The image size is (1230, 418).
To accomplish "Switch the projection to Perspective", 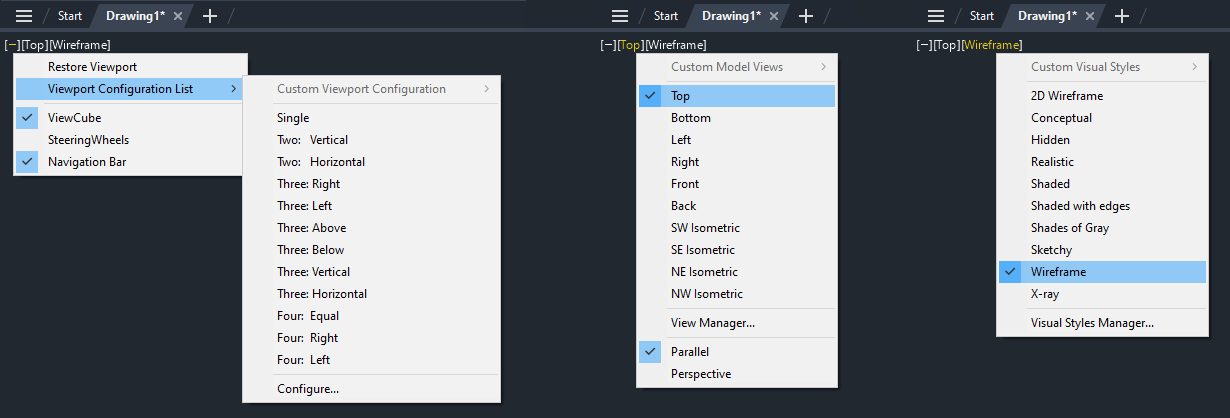I will click(x=700, y=373).
